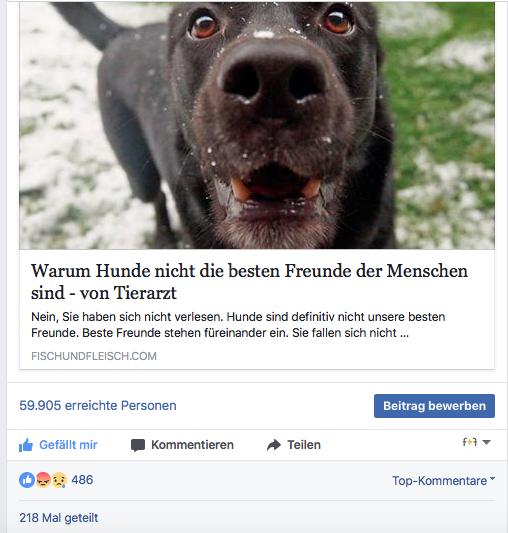Click the thumbs-up icon beside Gefällt mir
The image size is (508, 533).
(x=26, y=445)
